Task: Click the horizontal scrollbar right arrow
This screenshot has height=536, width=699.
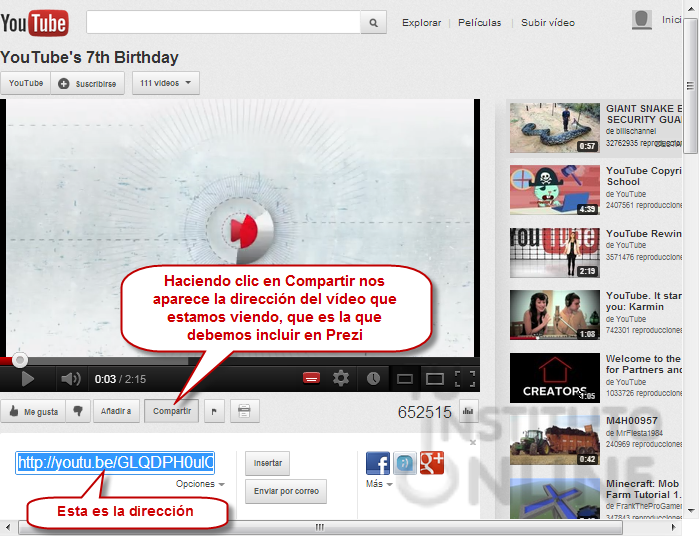Action: [x=674, y=527]
